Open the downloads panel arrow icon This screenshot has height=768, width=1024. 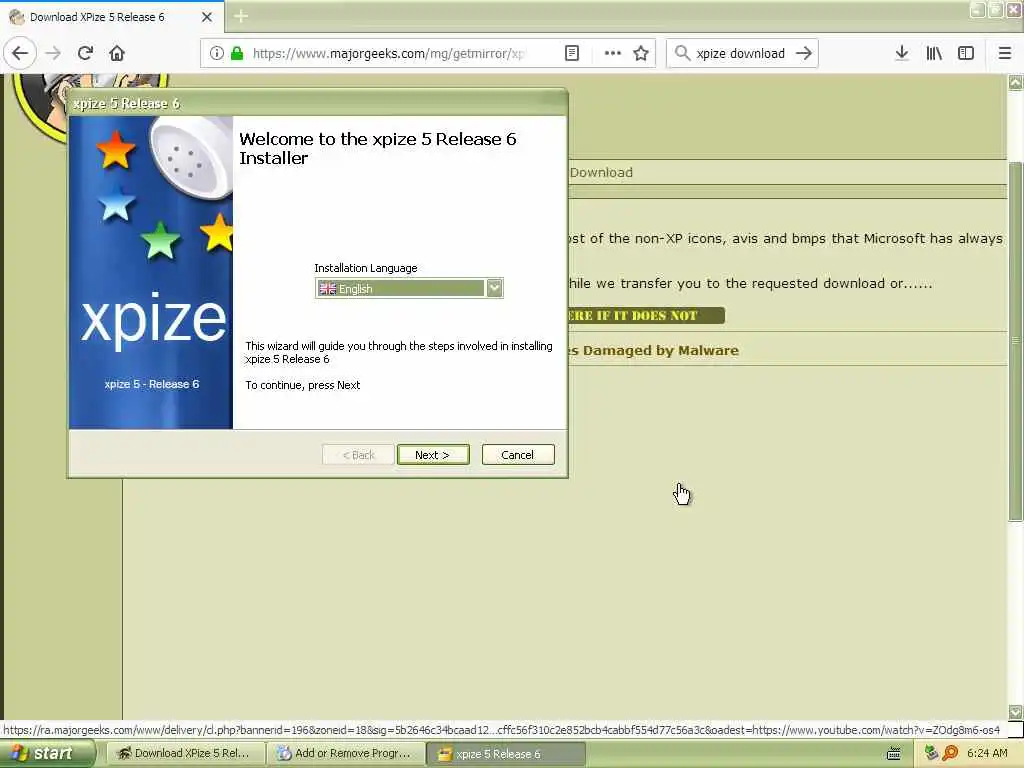(902, 53)
